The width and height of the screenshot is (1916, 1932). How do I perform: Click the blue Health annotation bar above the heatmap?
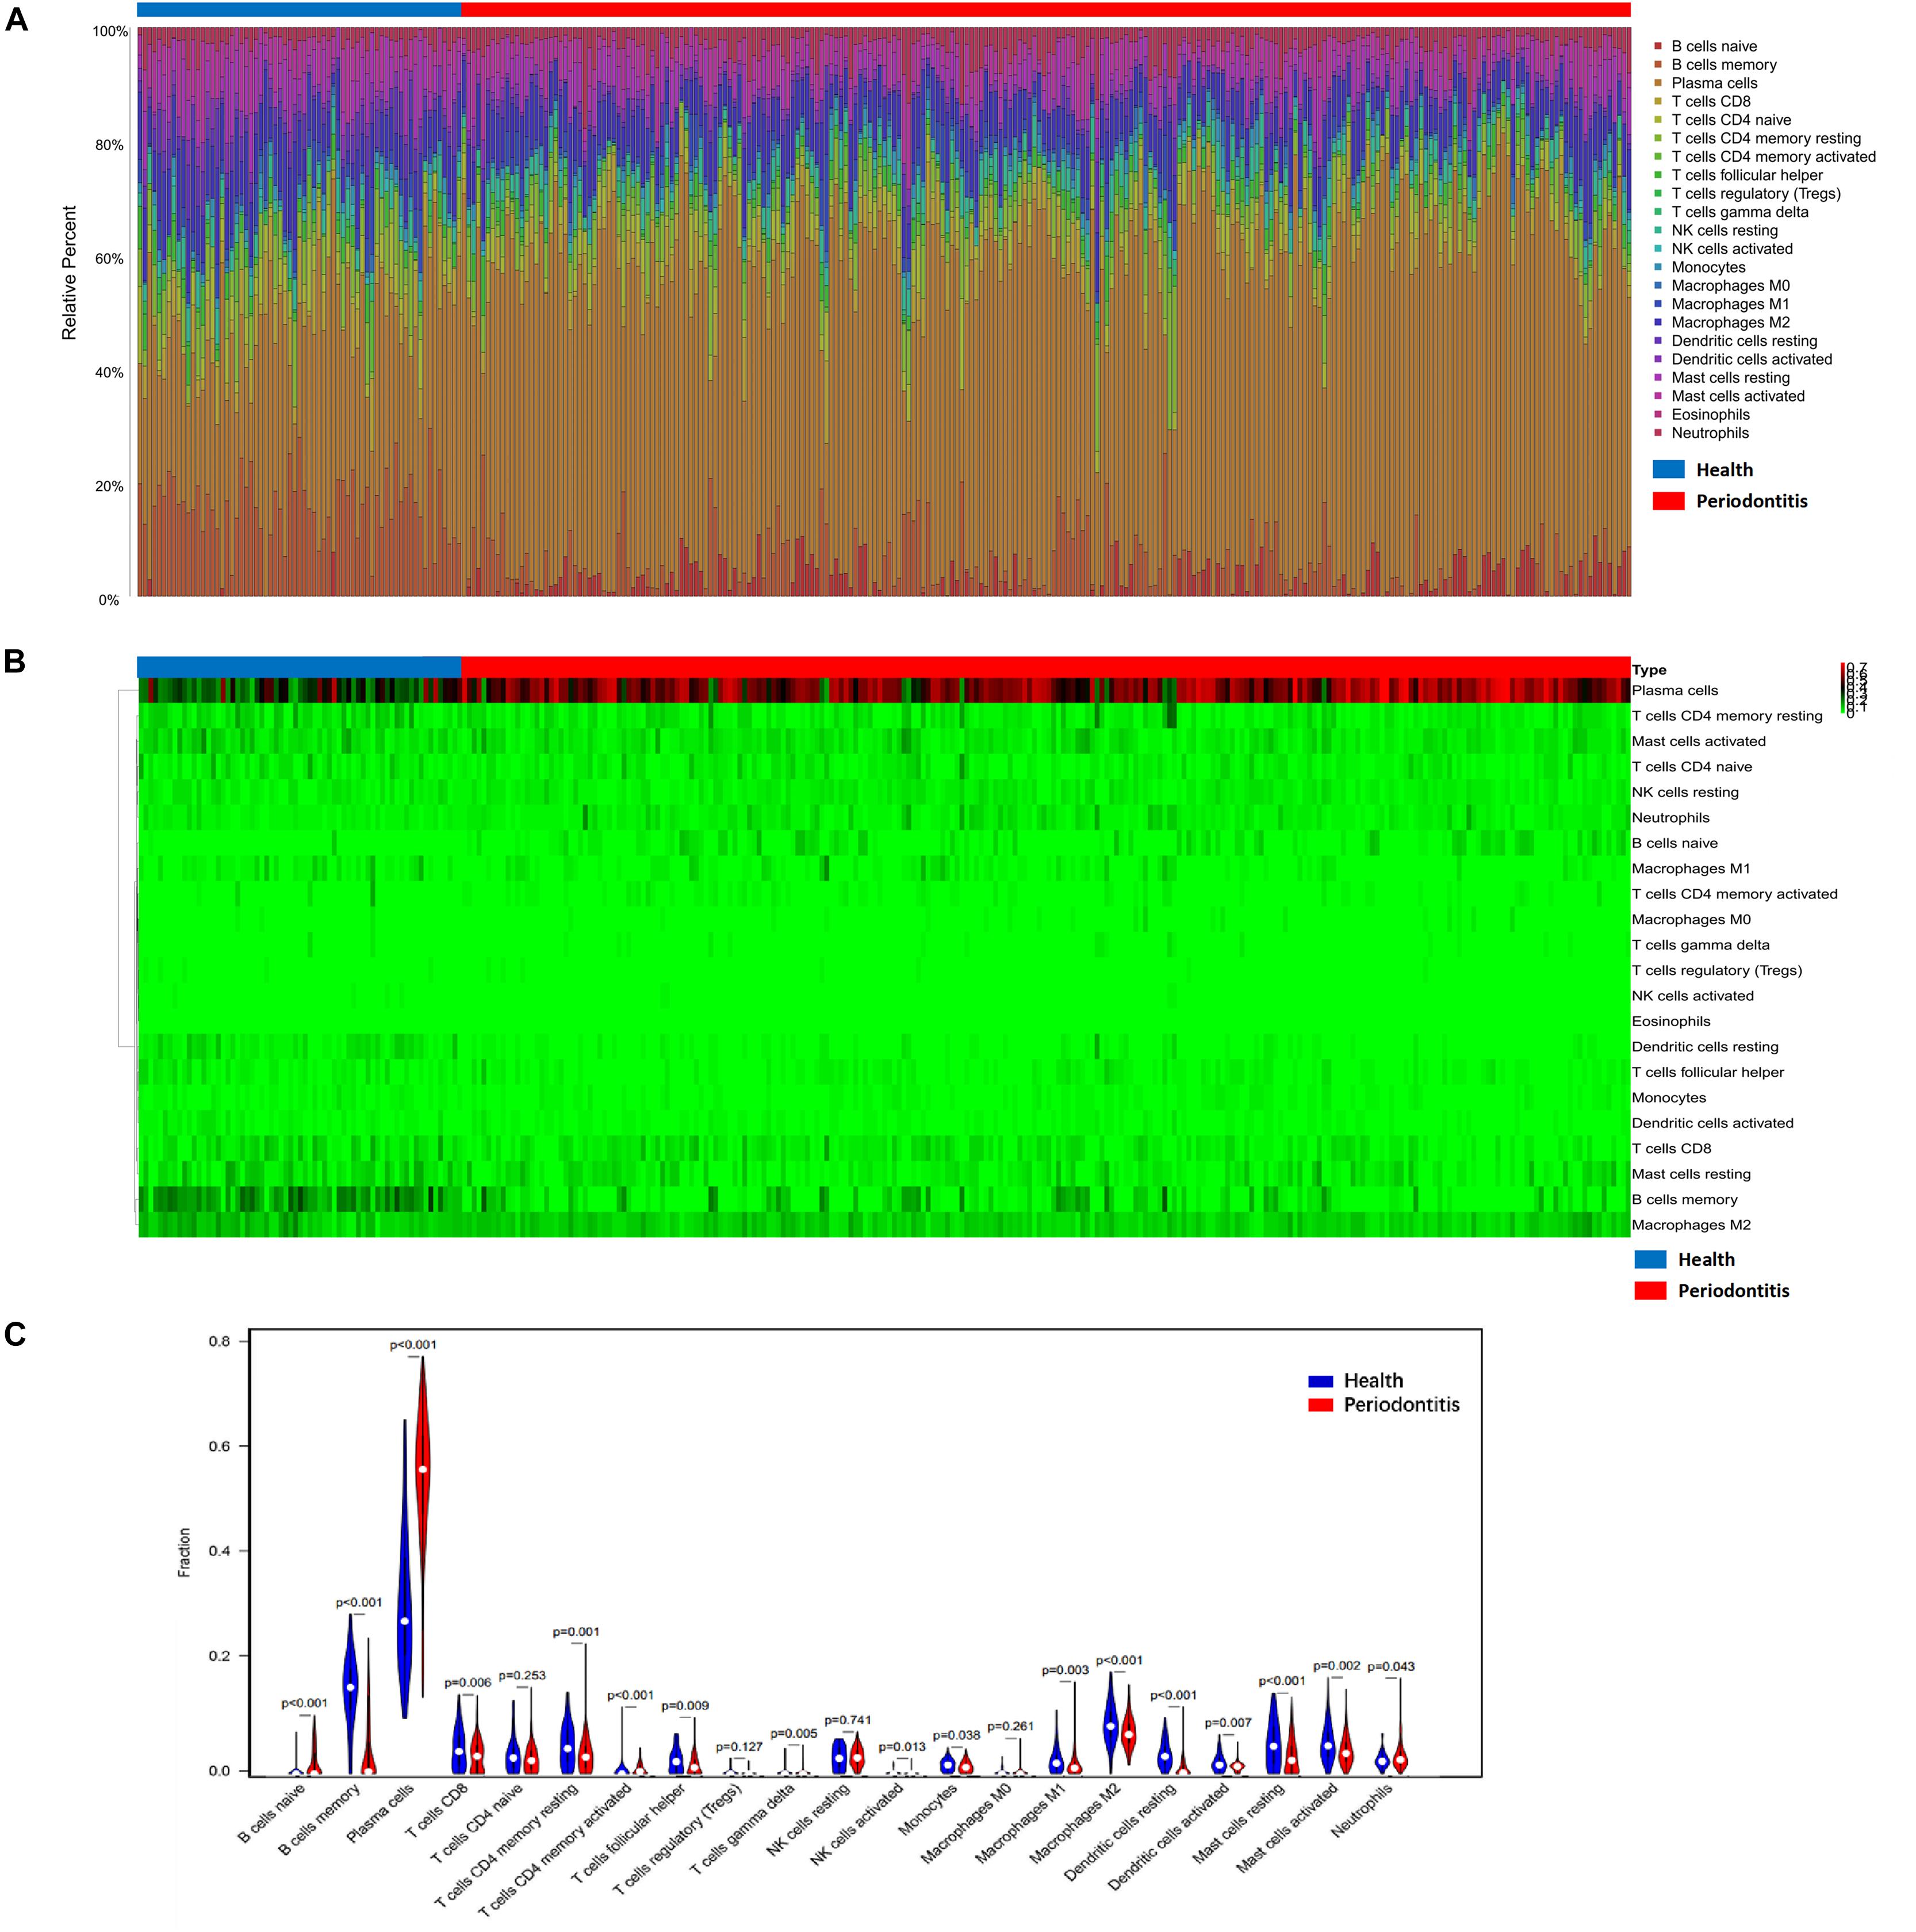[299, 667]
